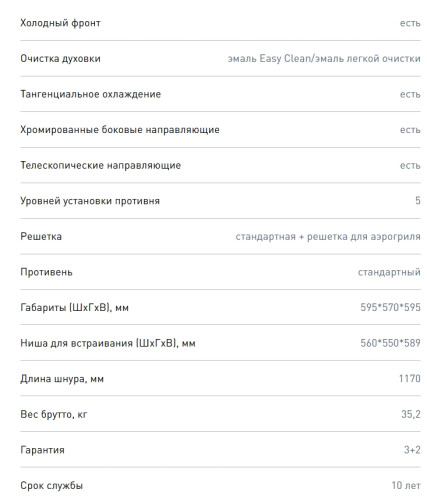Viewport: 427px width, 500px height.
Task: Select the 'Очистка духовки' row label
Action: point(60,59)
